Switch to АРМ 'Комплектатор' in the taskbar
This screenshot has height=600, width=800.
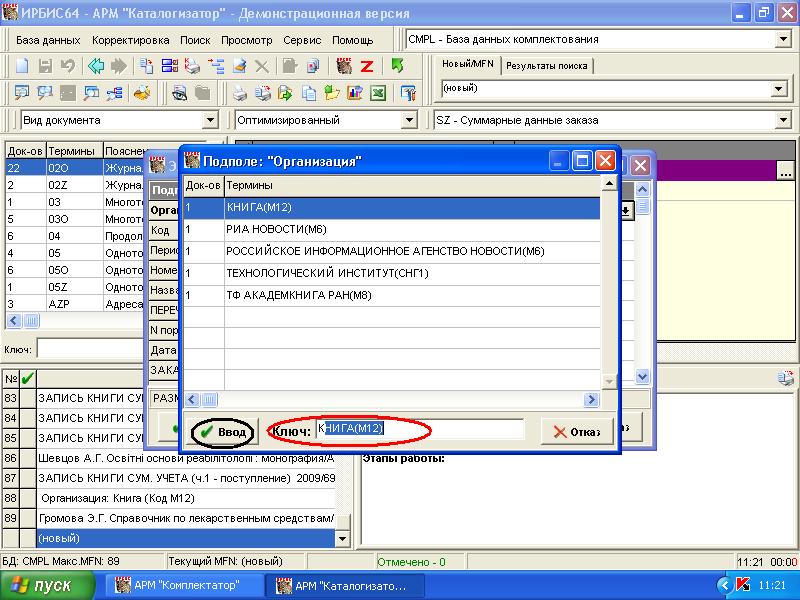[x=185, y=585]
